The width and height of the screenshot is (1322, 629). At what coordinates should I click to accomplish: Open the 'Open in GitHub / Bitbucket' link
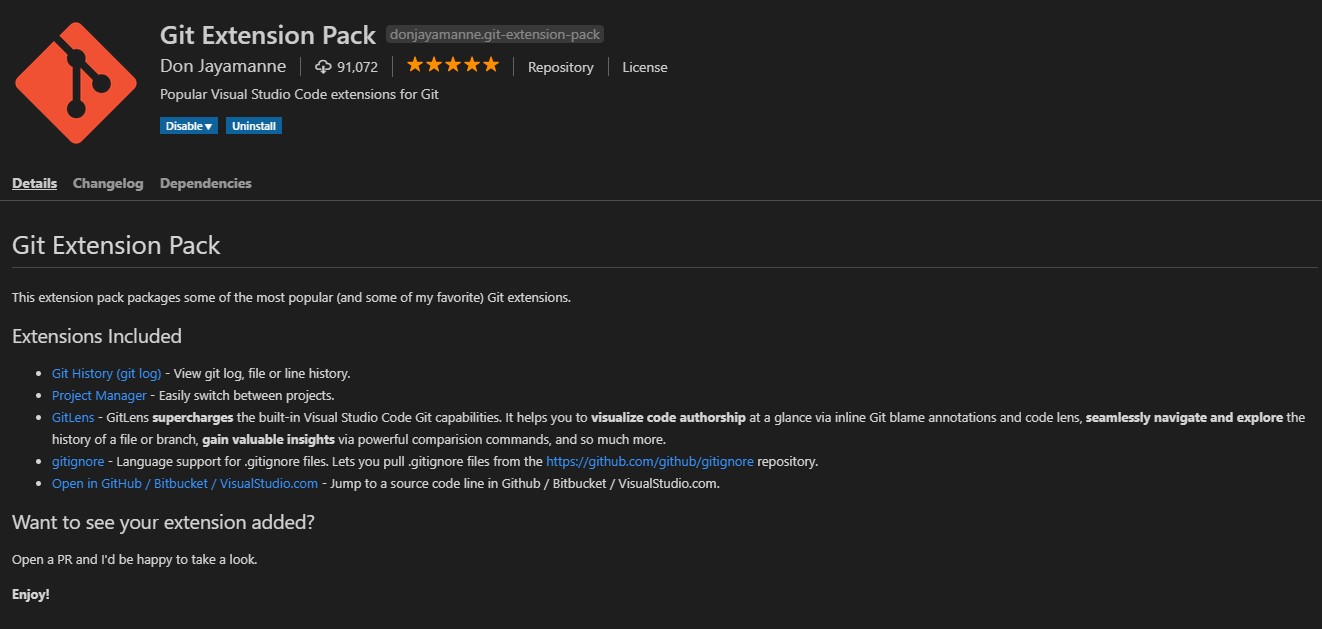185,483
